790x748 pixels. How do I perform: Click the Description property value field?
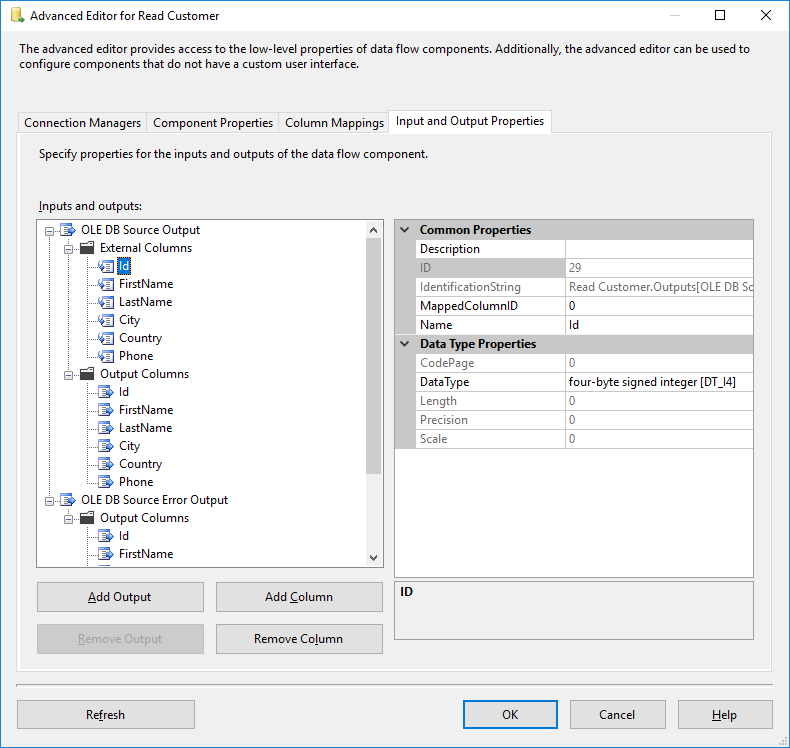click(x=659, y=249)
